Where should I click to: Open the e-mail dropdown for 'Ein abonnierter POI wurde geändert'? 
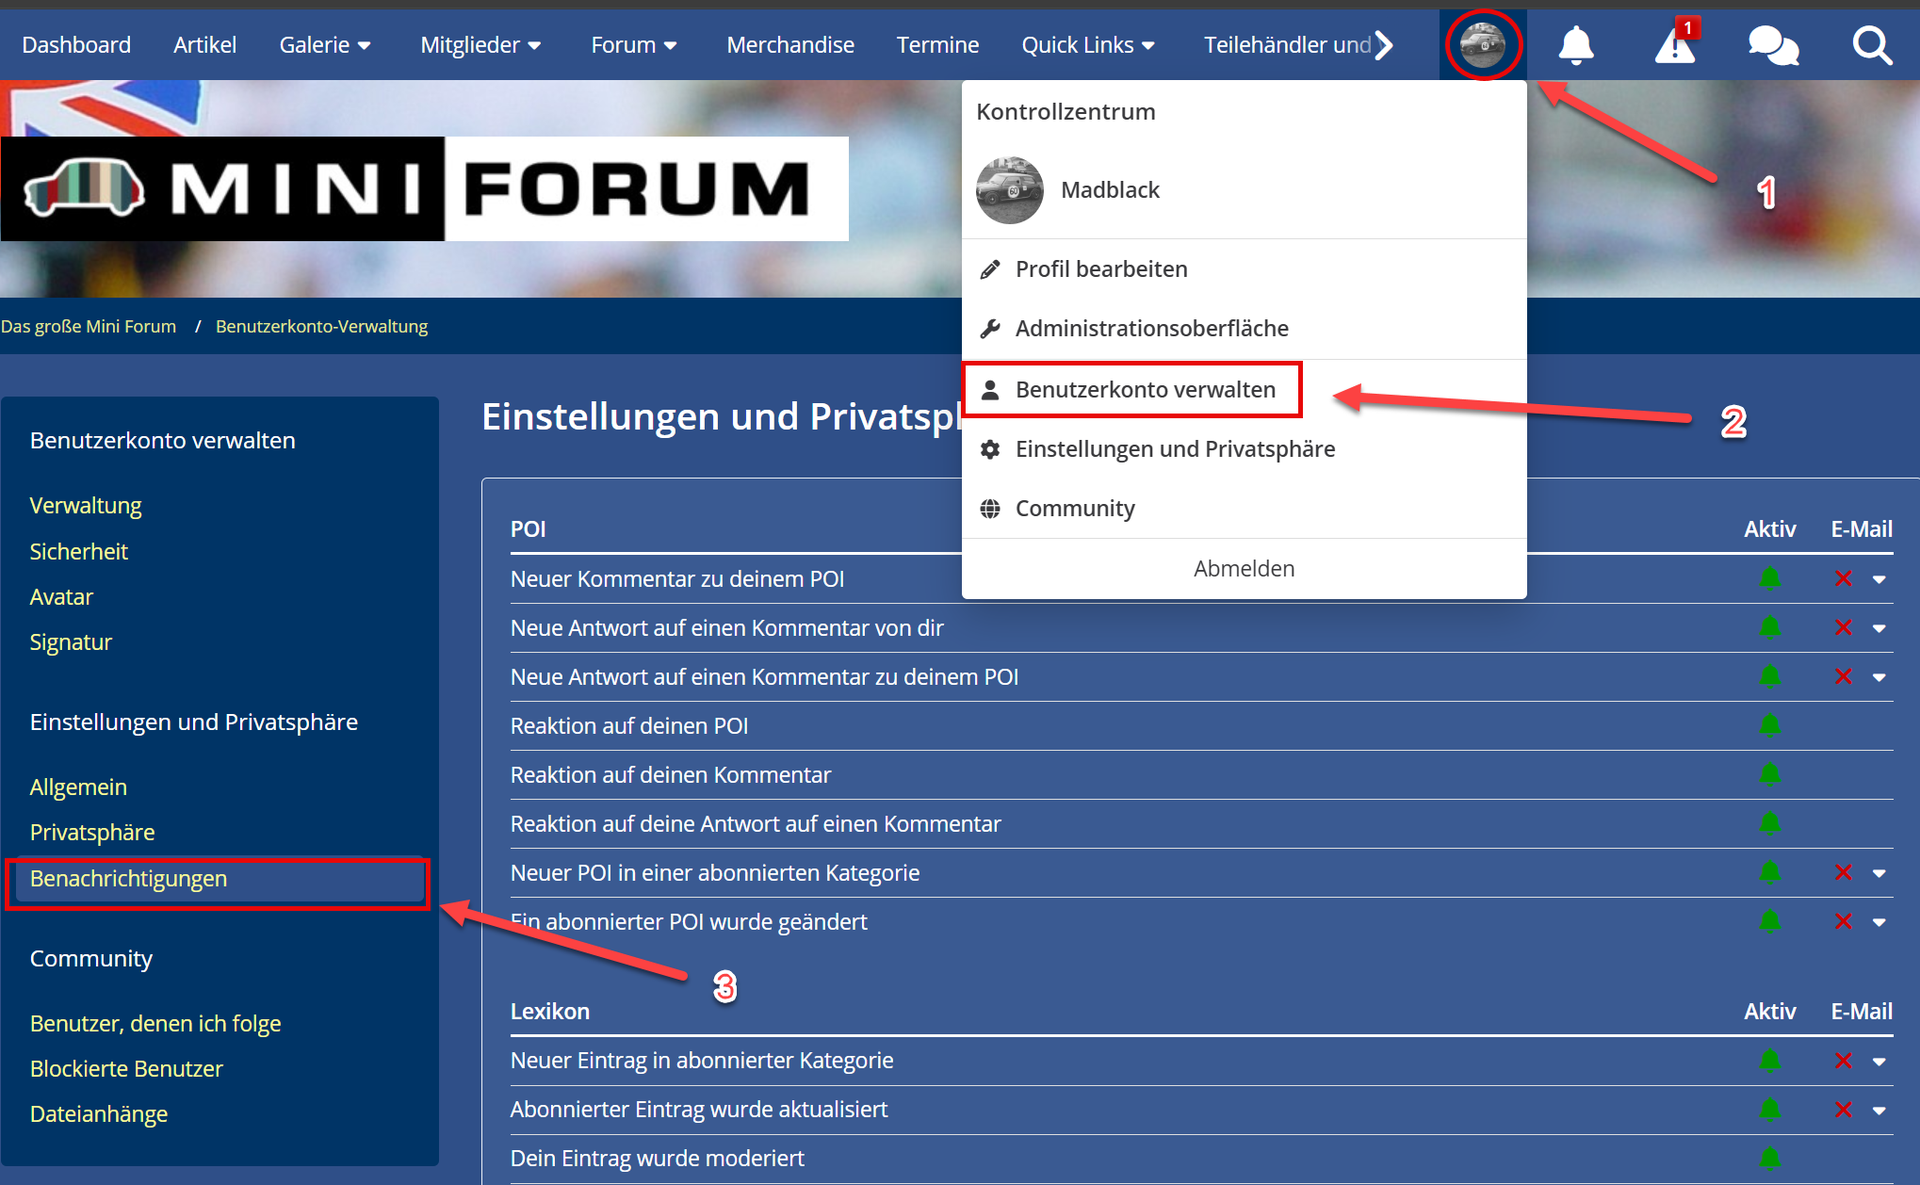(x=1879, y=922)
